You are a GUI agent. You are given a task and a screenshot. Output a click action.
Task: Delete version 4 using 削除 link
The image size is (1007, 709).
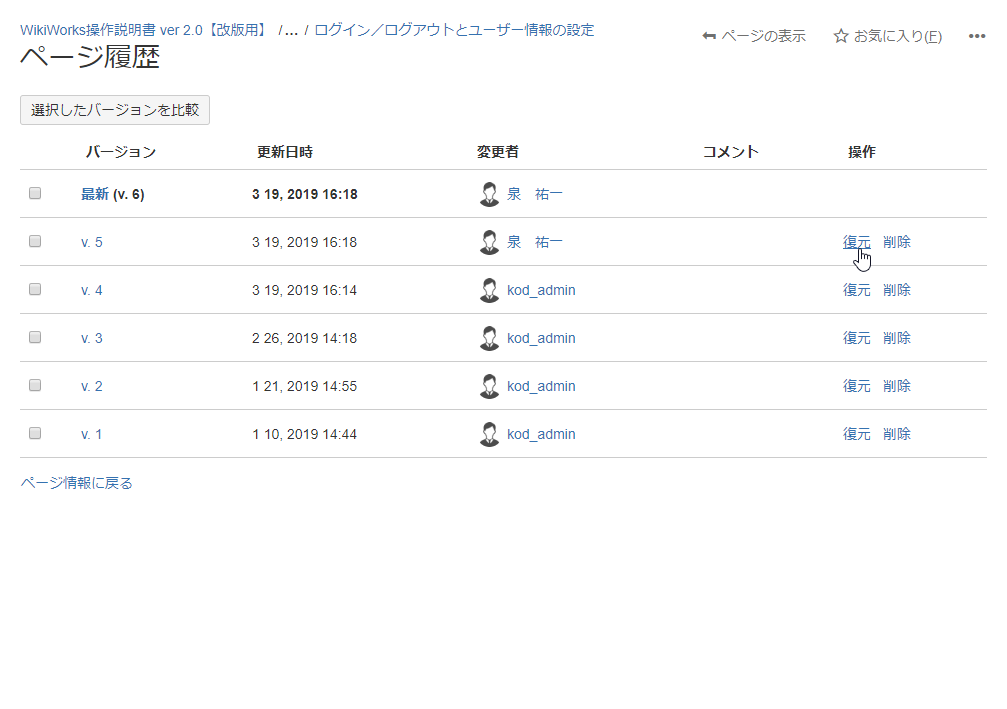pos(897,290)
